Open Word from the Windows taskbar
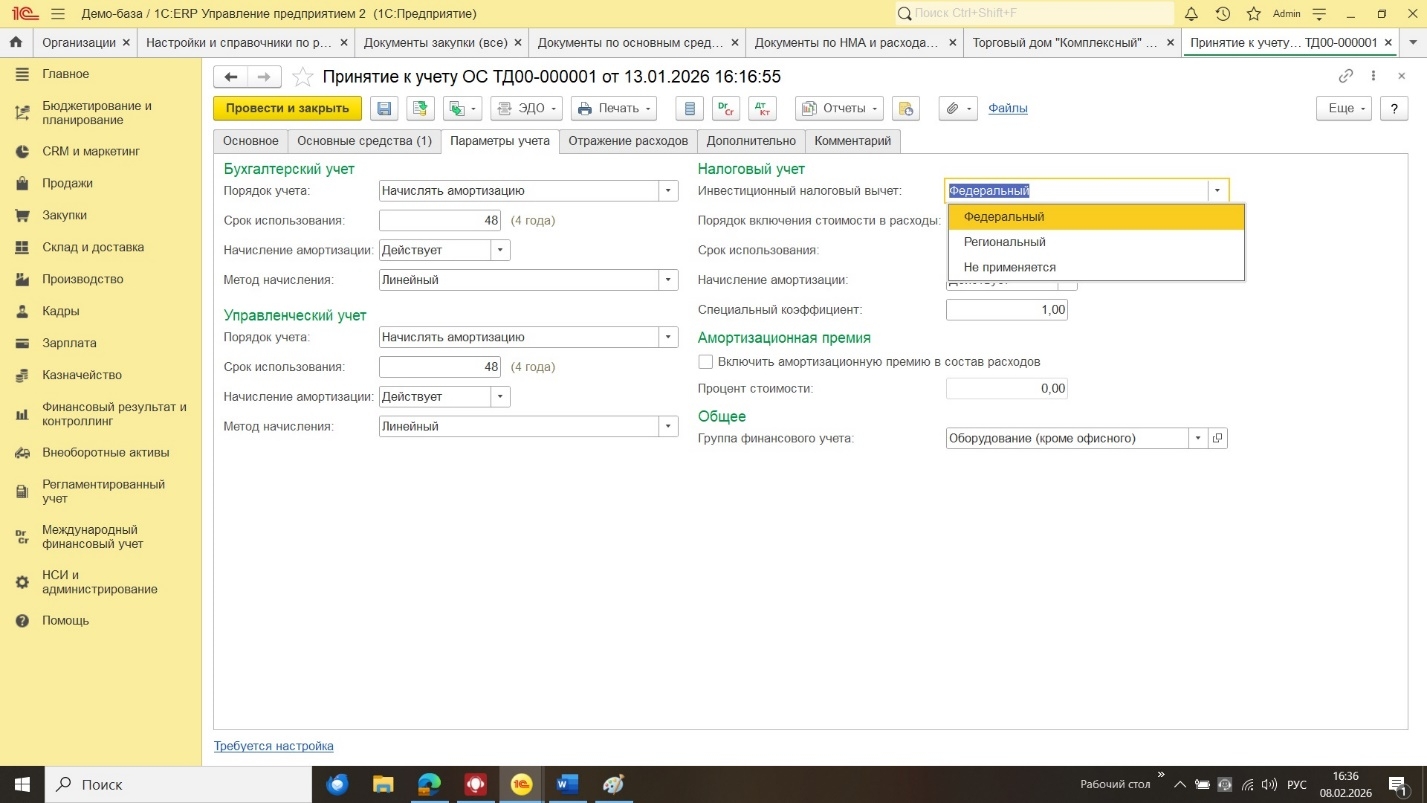 click(567, 784)
